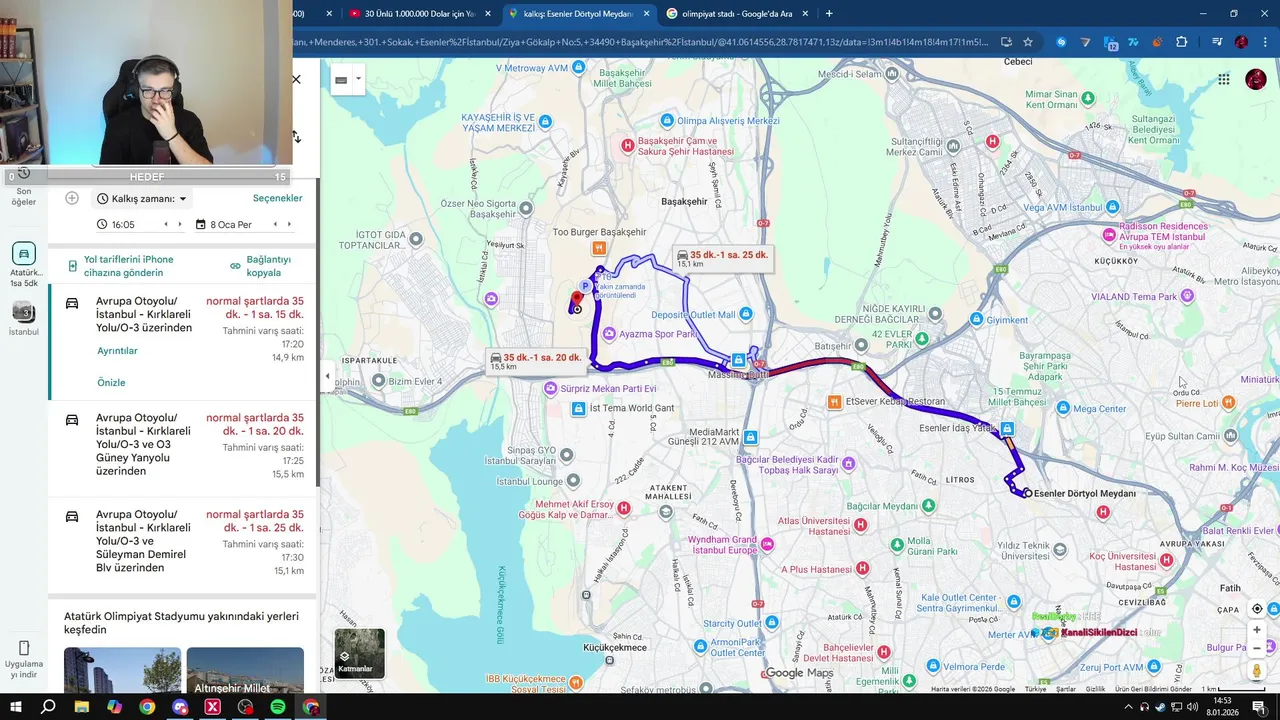Open Windows search from the taskbar
1280x720 pixels.
[x=48, y=707]
